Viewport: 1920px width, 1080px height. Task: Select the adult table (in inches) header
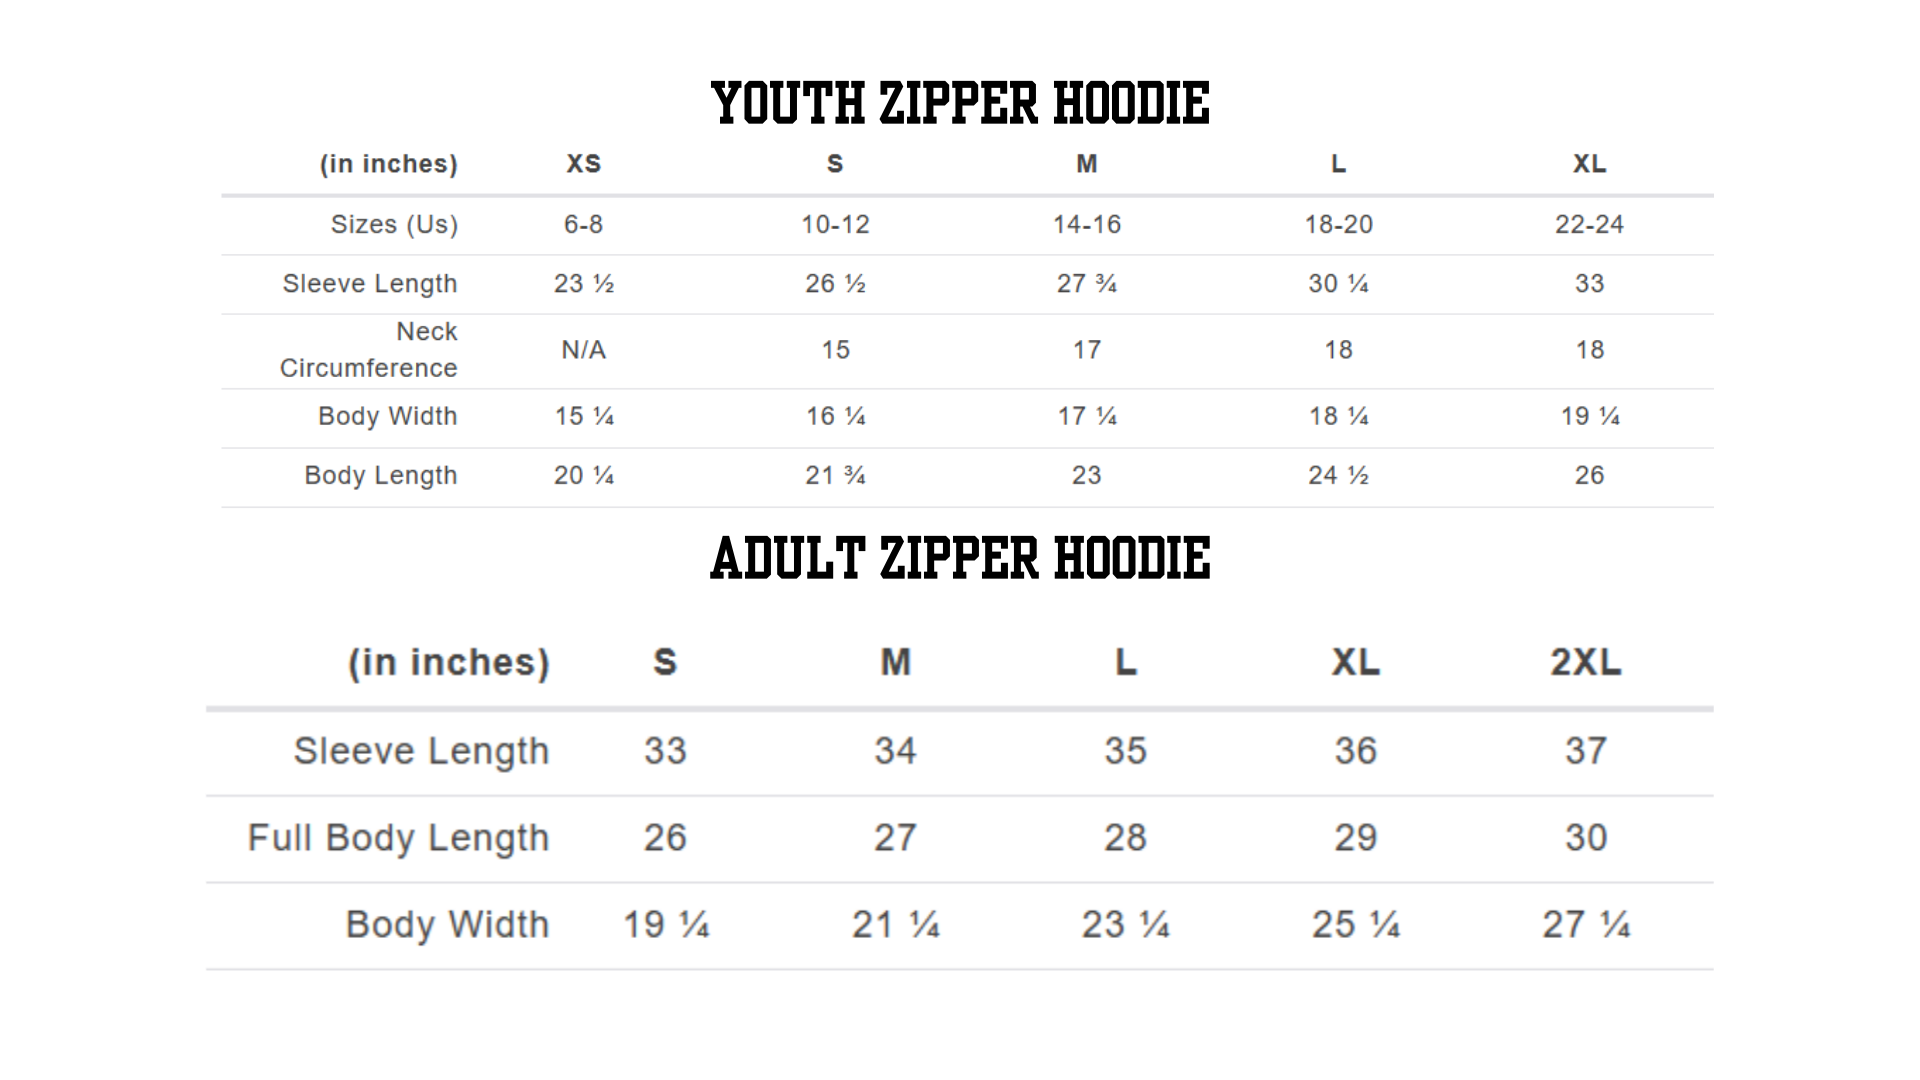tap(449, 663)
